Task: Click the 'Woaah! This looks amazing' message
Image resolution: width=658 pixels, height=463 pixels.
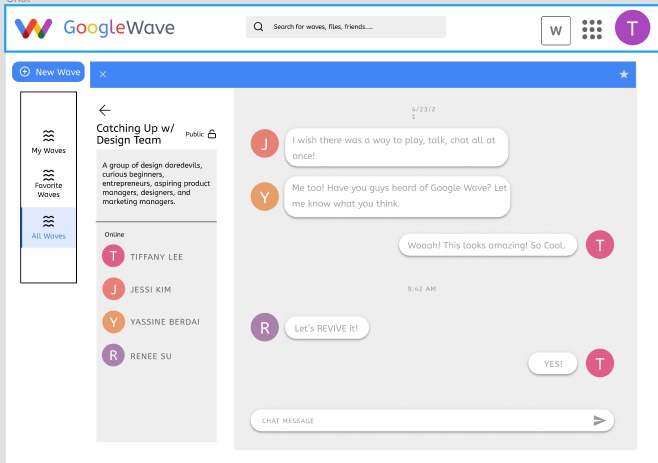Action: coord(488,245)
